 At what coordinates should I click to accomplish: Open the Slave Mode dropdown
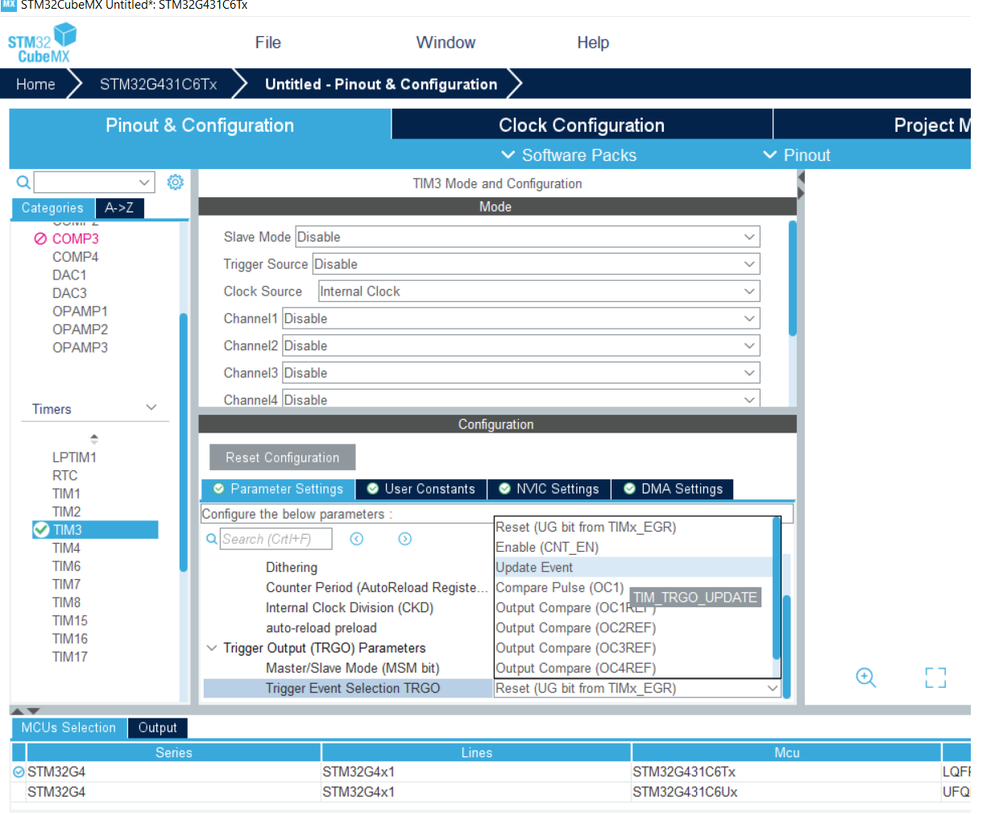pos(528,237)
